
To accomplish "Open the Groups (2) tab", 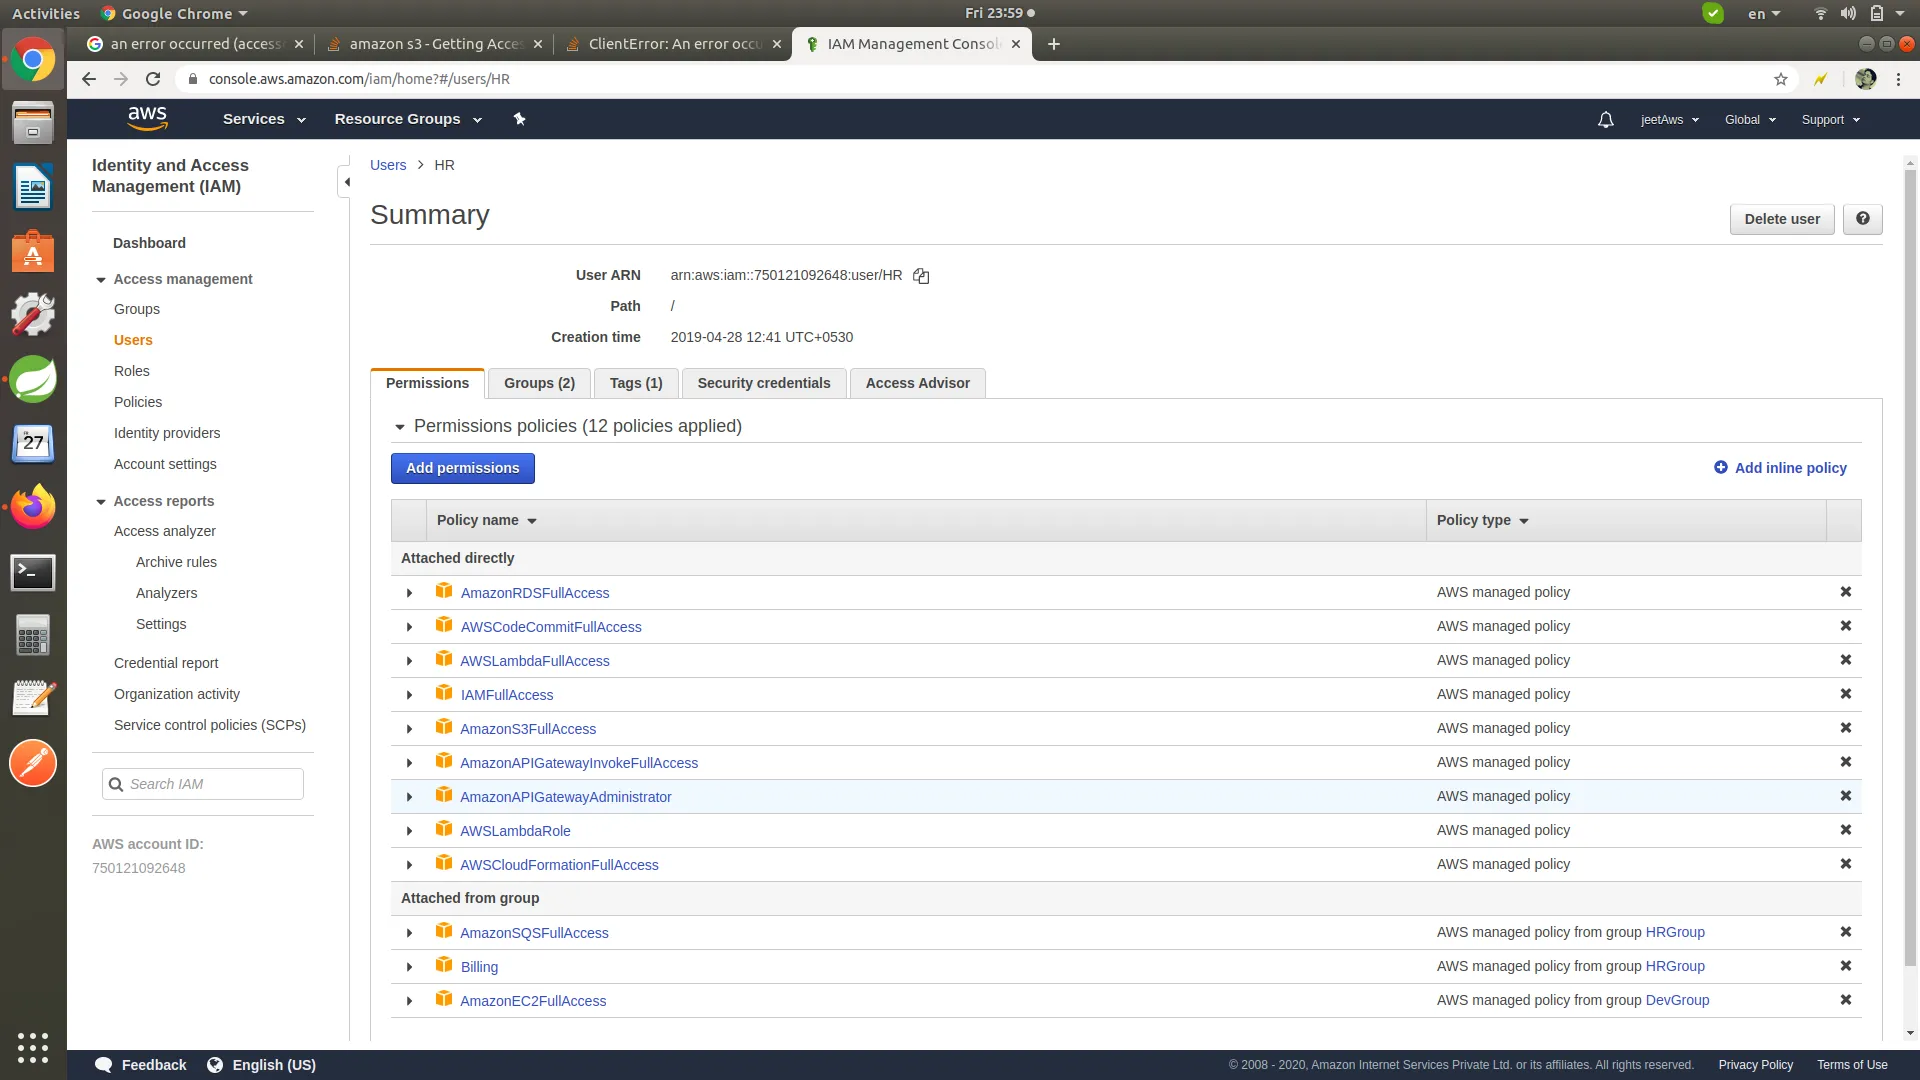I will [539, 383].
